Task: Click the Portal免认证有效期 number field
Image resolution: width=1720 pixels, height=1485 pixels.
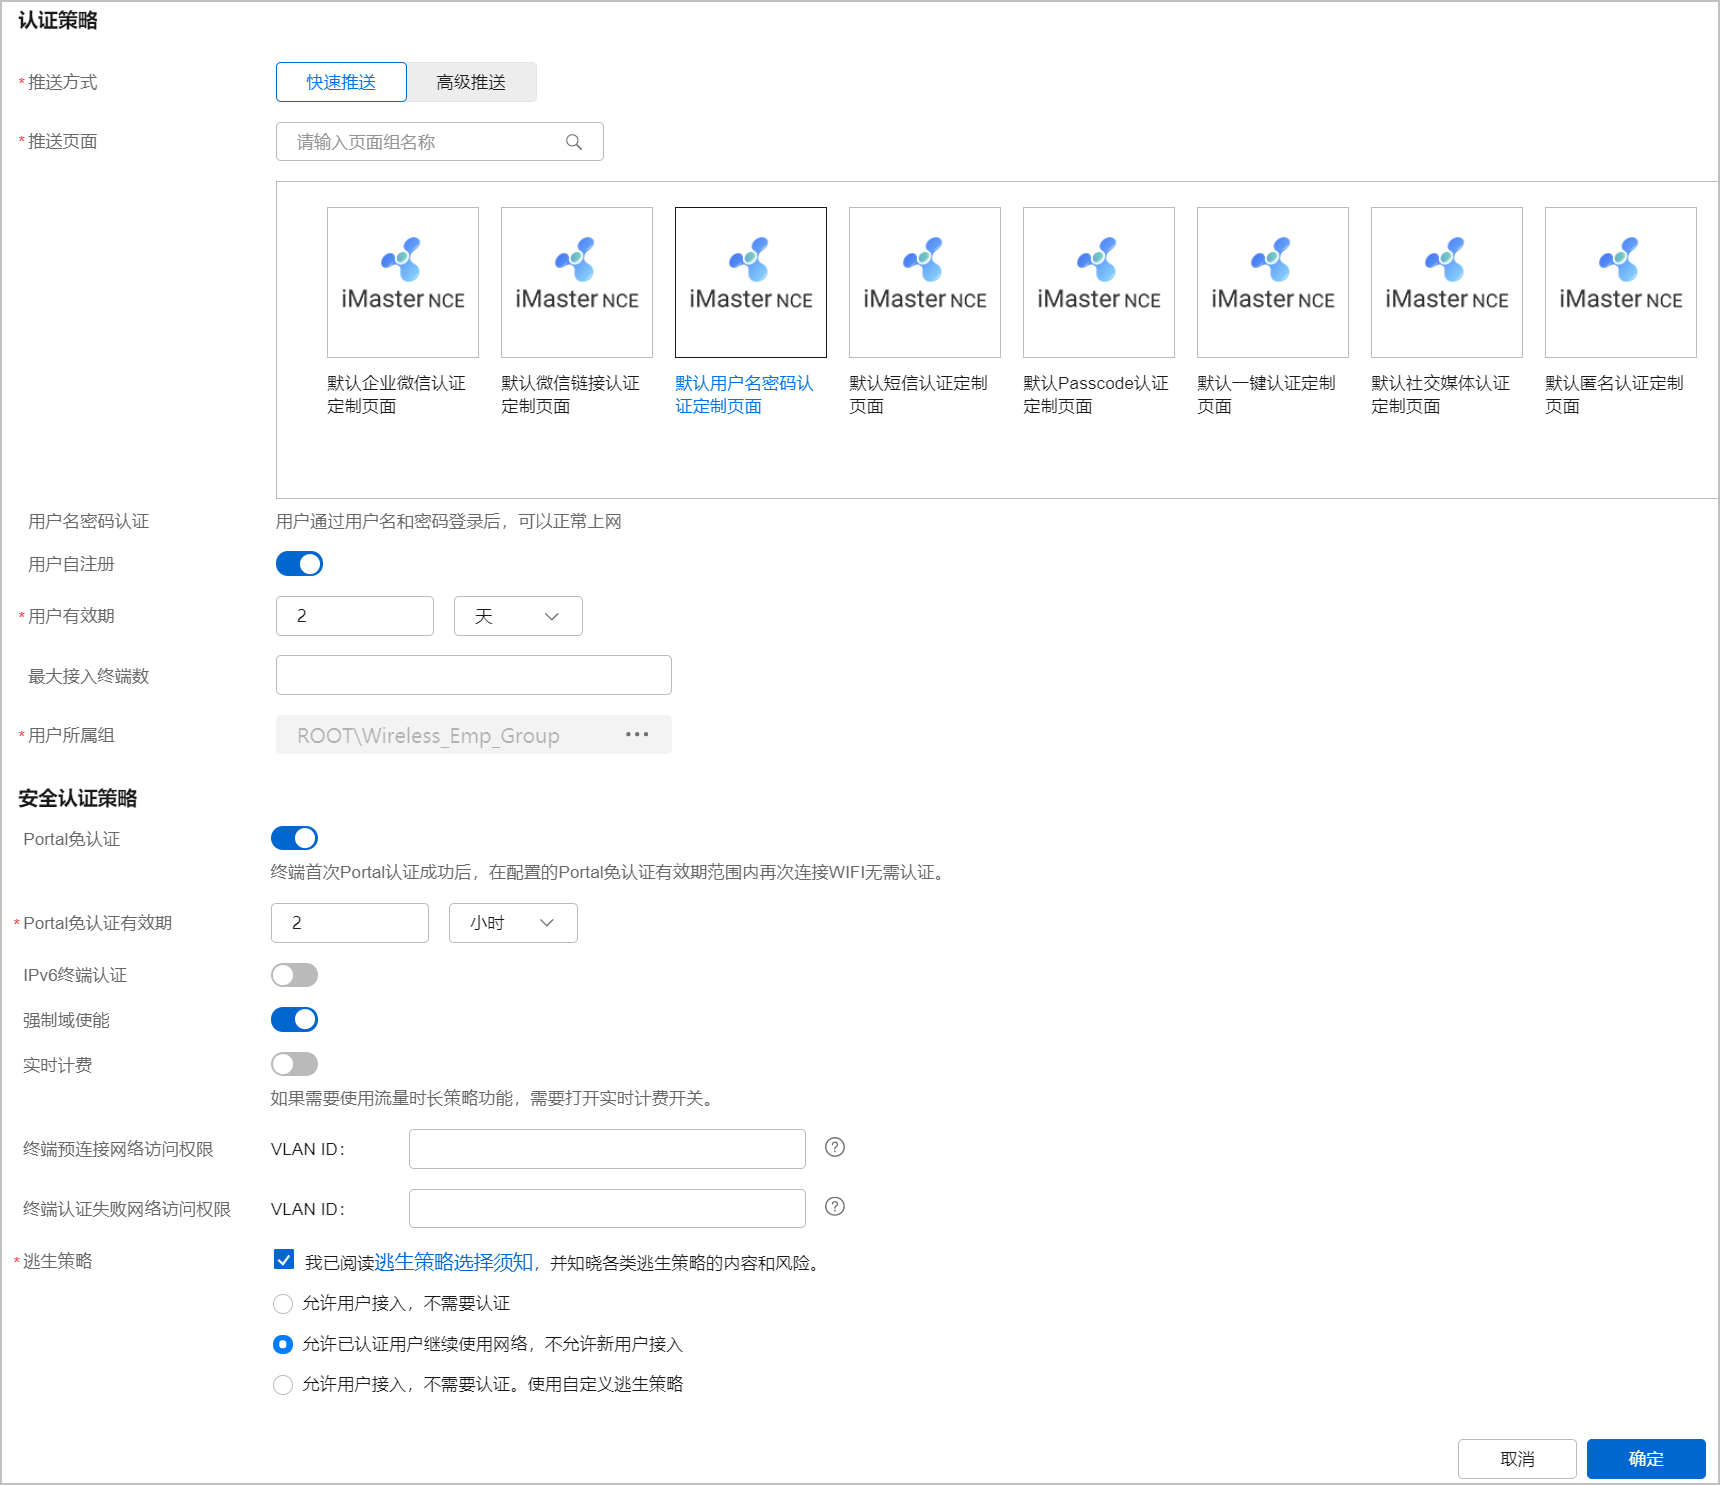Action: coord(350,923)
